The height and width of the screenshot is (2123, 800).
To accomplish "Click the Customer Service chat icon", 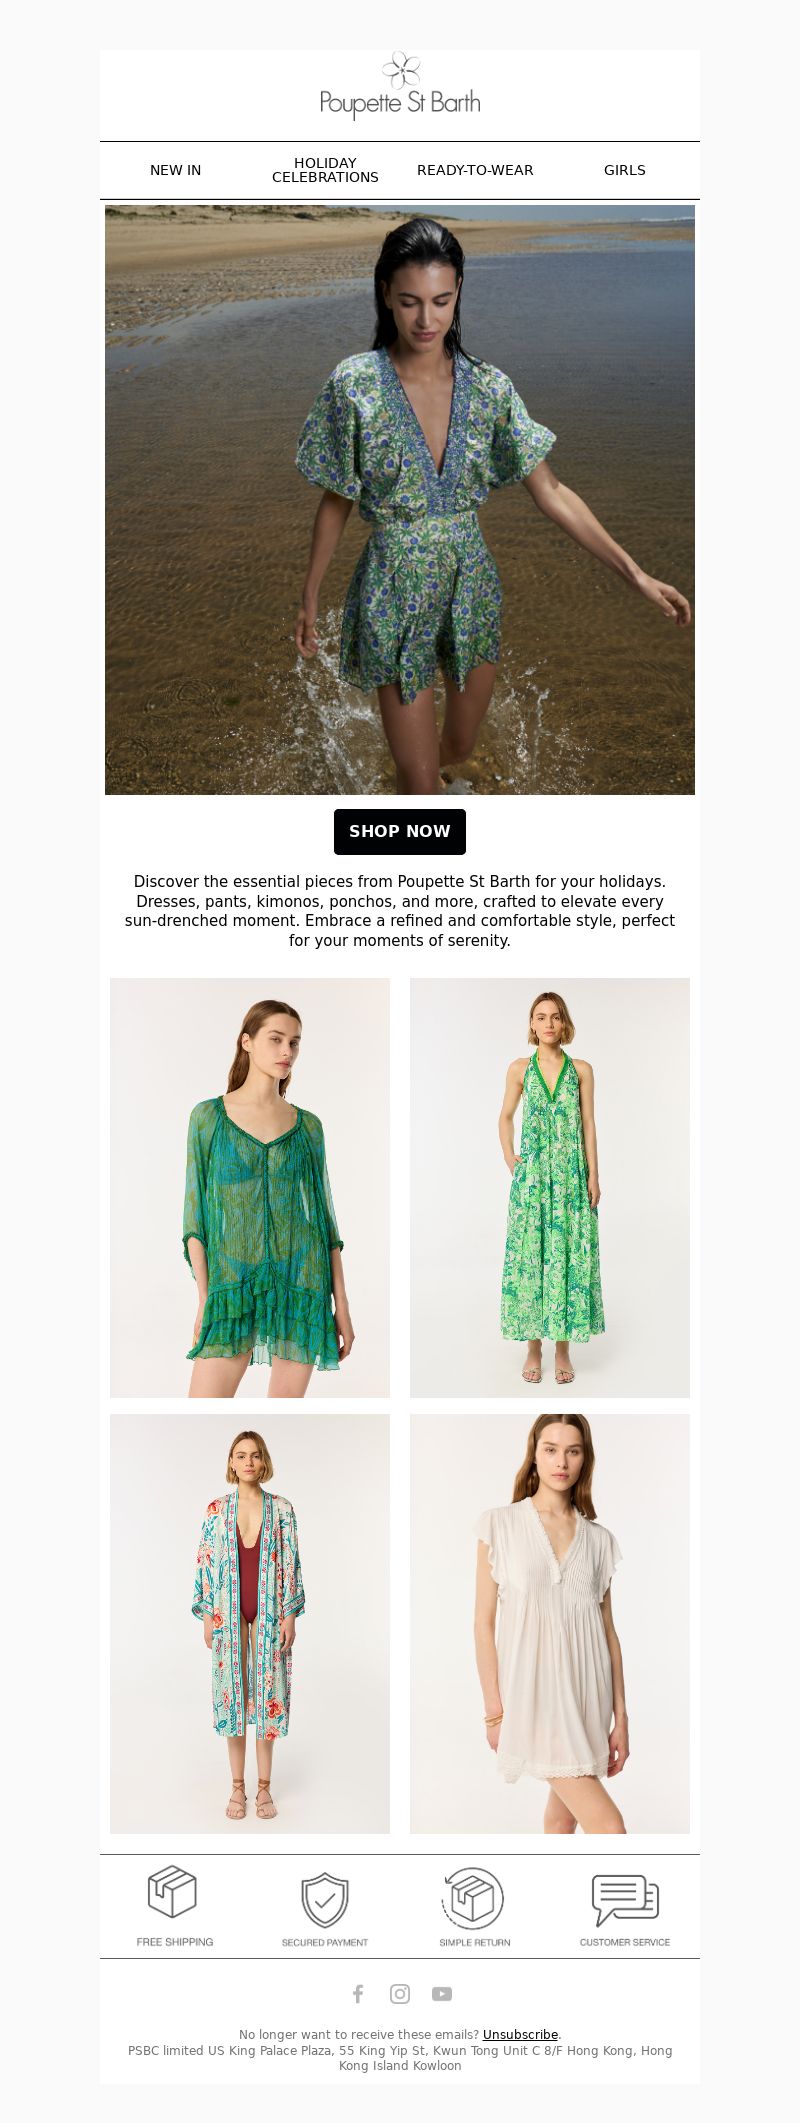I will tap(625, 1899).
